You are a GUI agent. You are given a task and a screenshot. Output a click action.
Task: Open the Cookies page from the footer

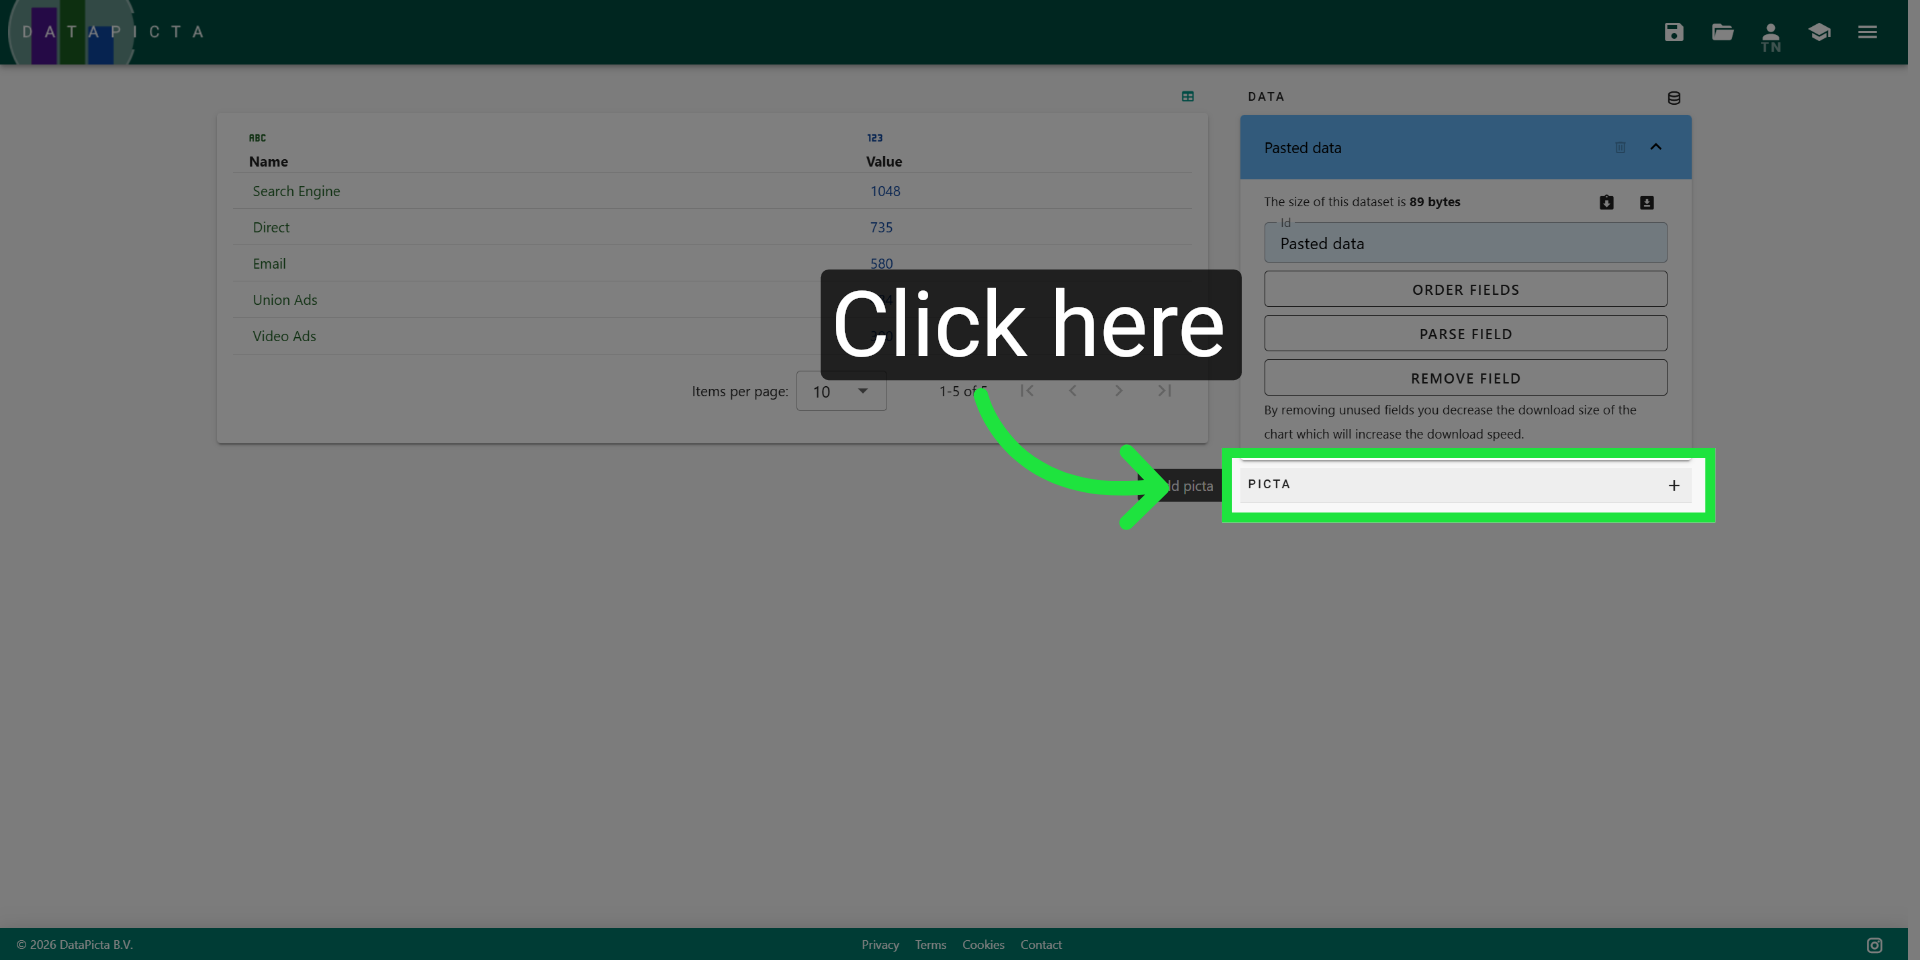tap(983, 944)
